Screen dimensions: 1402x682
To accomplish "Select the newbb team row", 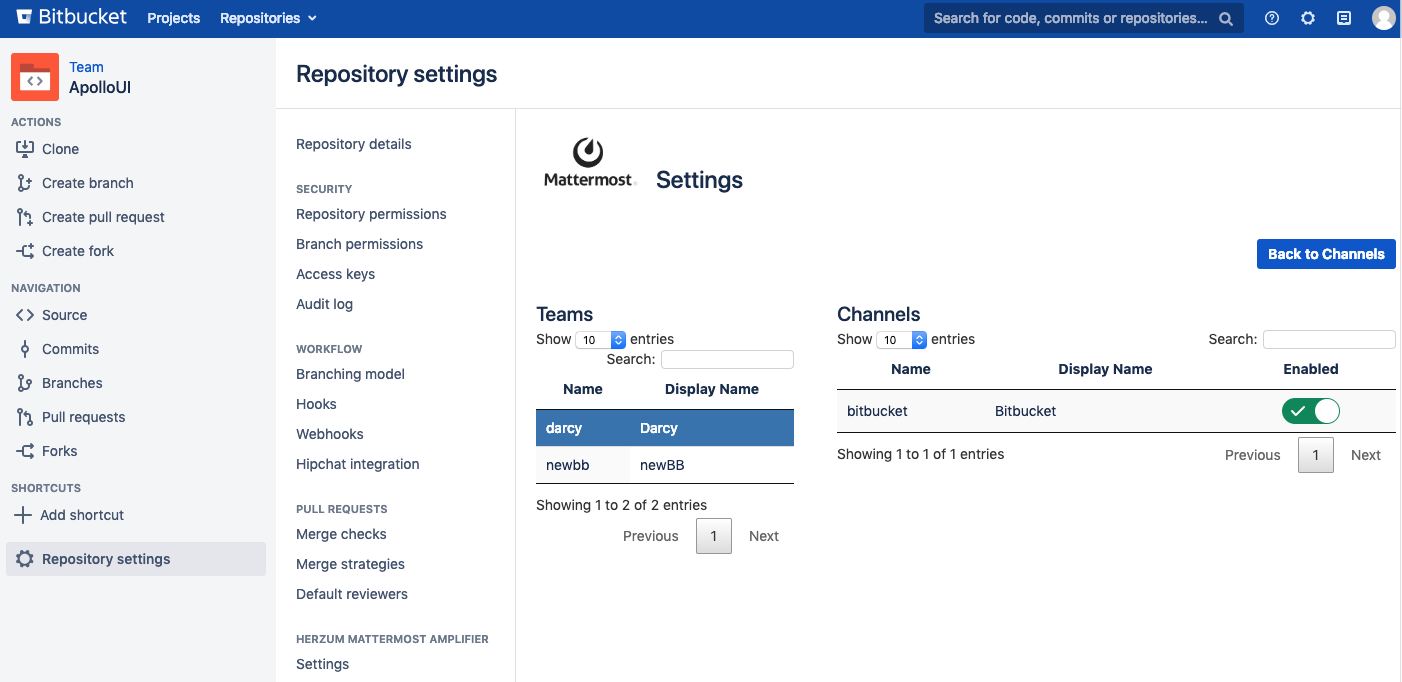I will 664,465.
